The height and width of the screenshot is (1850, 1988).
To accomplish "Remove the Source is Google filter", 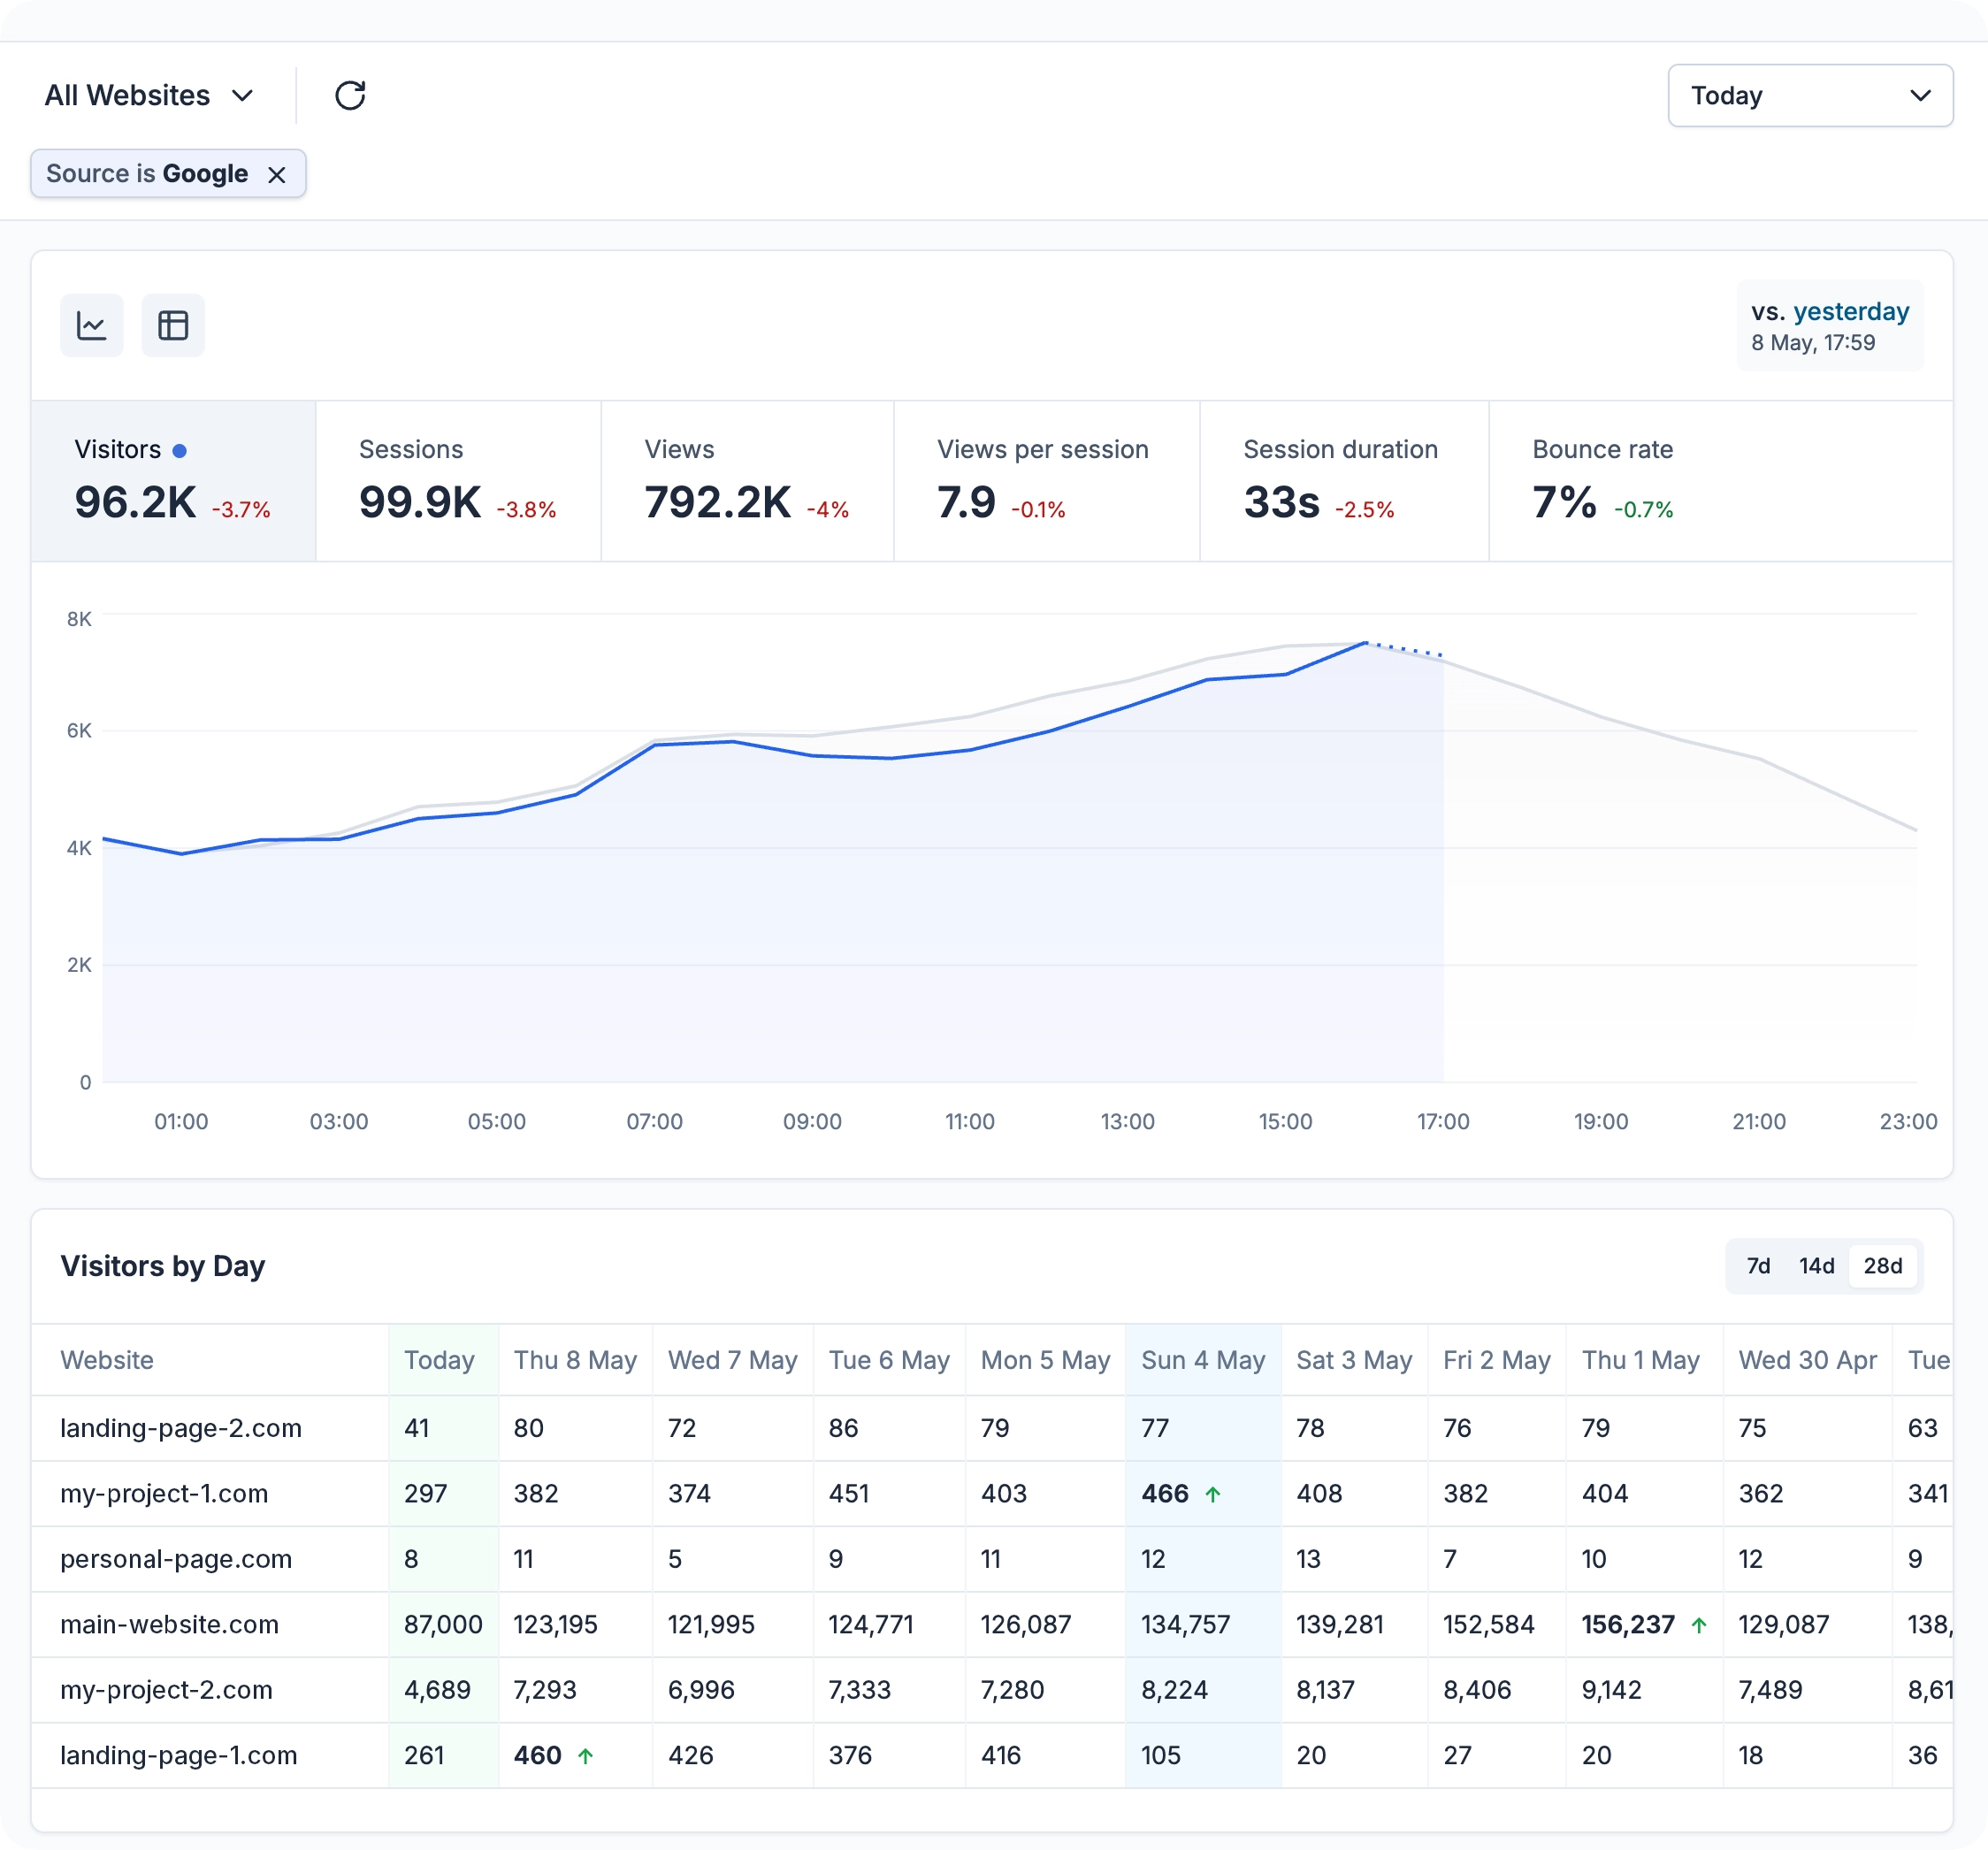I will 277,175.
